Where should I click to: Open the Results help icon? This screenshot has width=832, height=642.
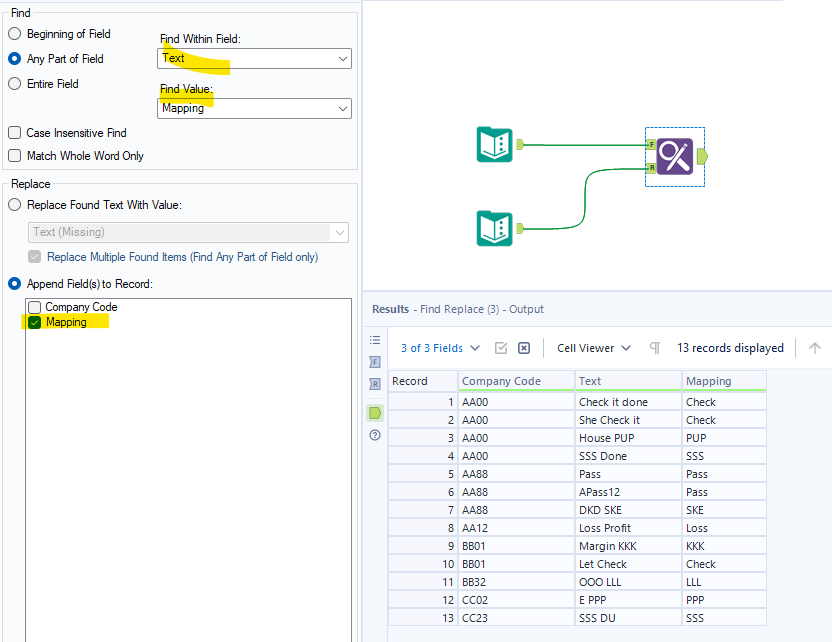(x=375, y=435)
